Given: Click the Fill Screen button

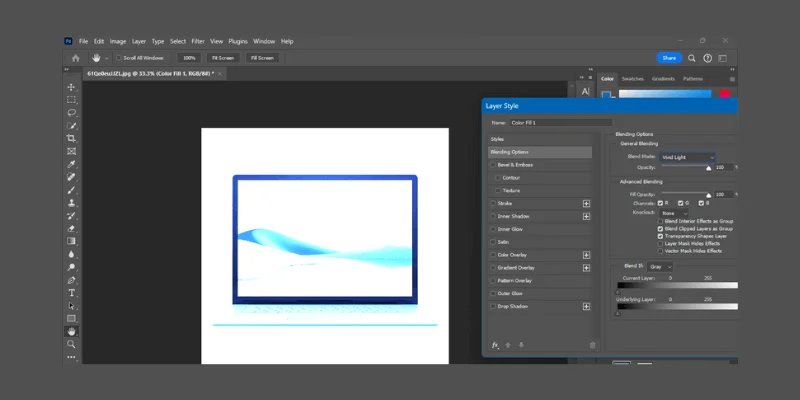Looking at the screenshot, I should 262,58.
